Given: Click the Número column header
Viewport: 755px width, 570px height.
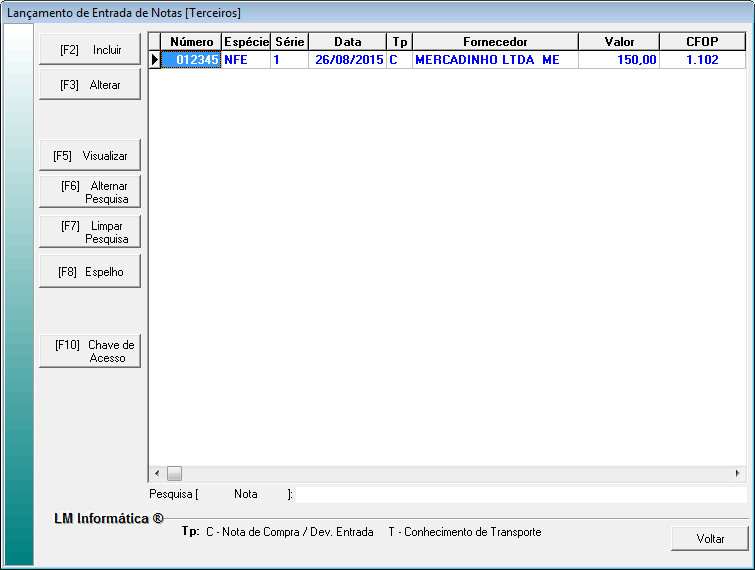Looking at the screenshot, I should pyautogui.click(x=191, y=42).
